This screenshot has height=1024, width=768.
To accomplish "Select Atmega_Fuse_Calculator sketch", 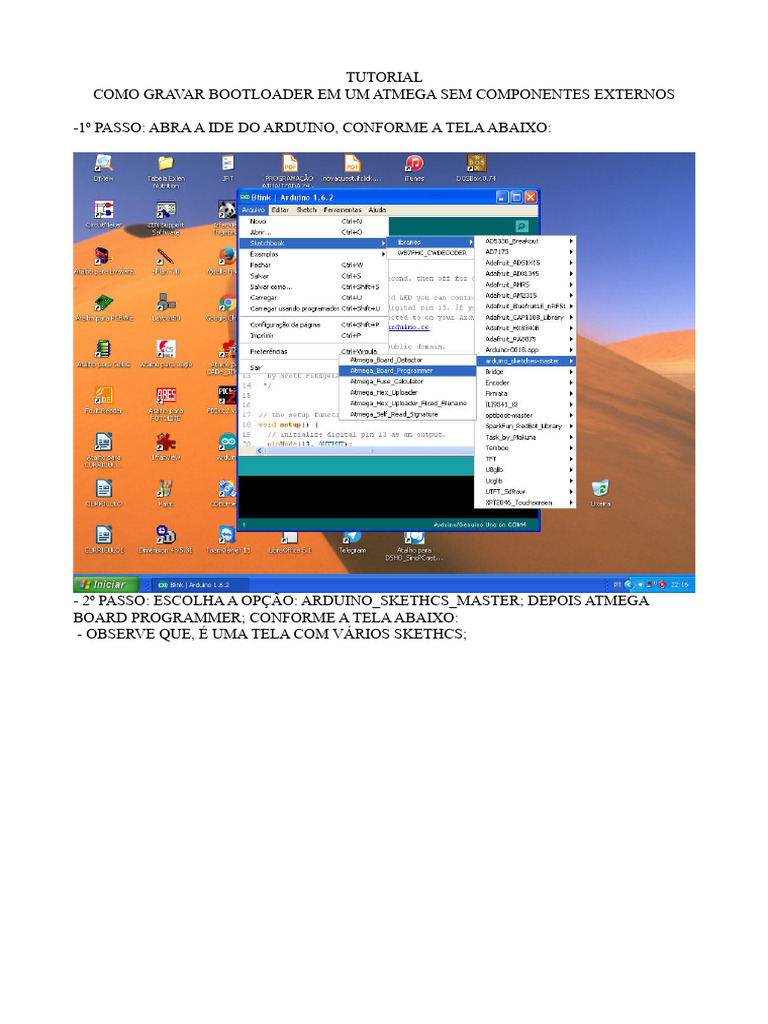I will (x=408, y=381).
